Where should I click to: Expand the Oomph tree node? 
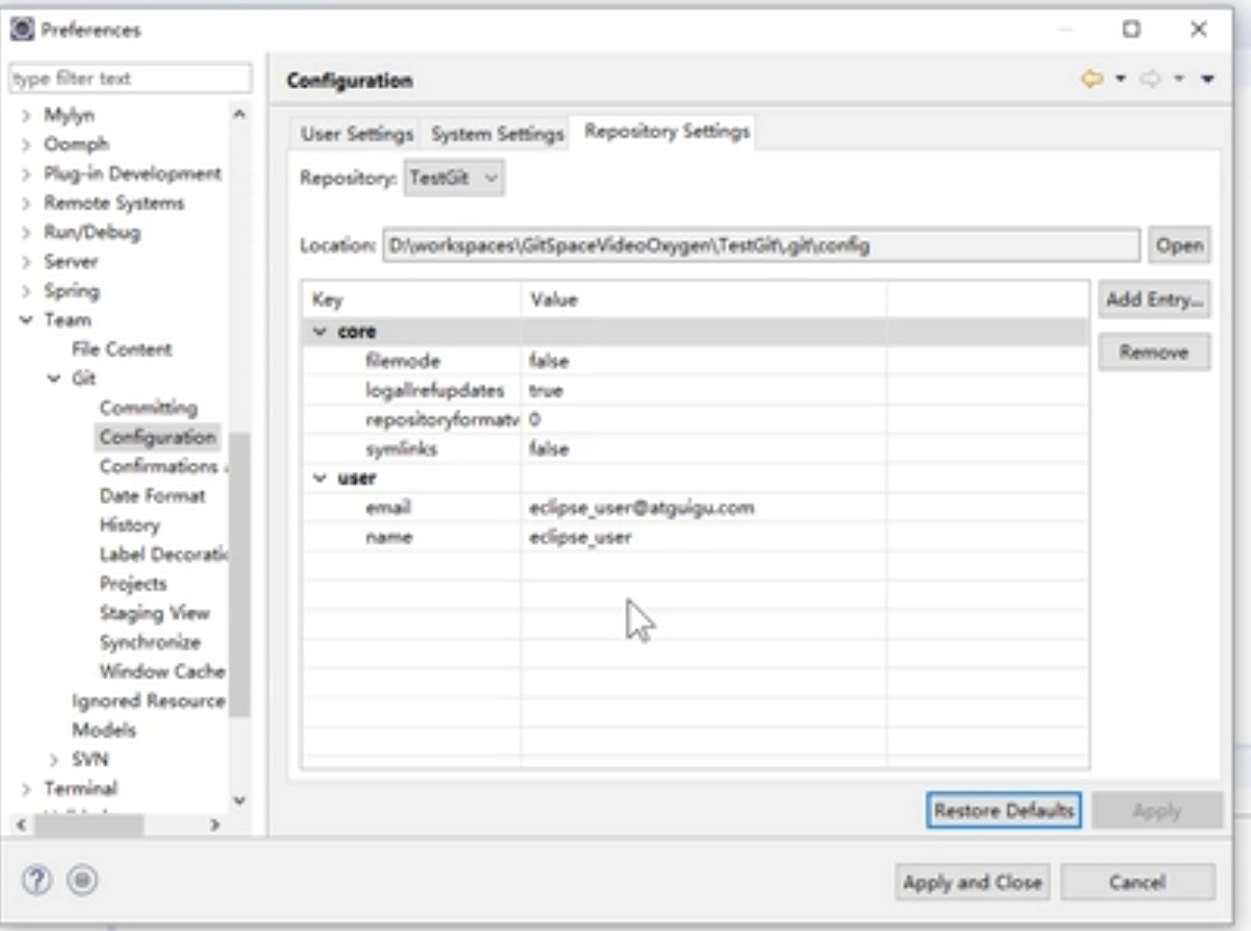[27, 145]
